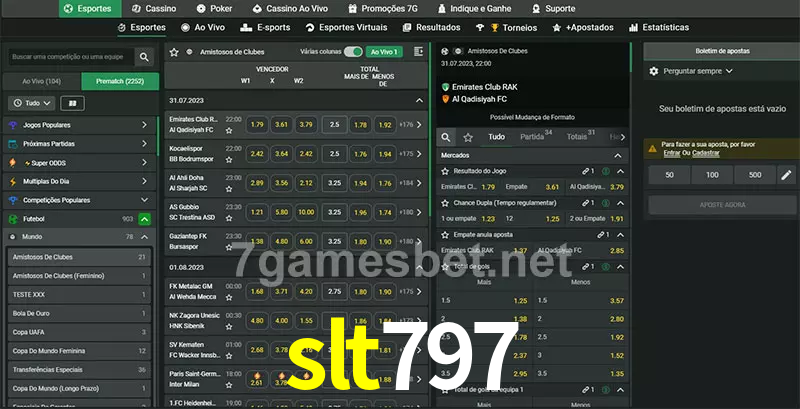Open bet slip settings gear icon

tap(654, 71)
